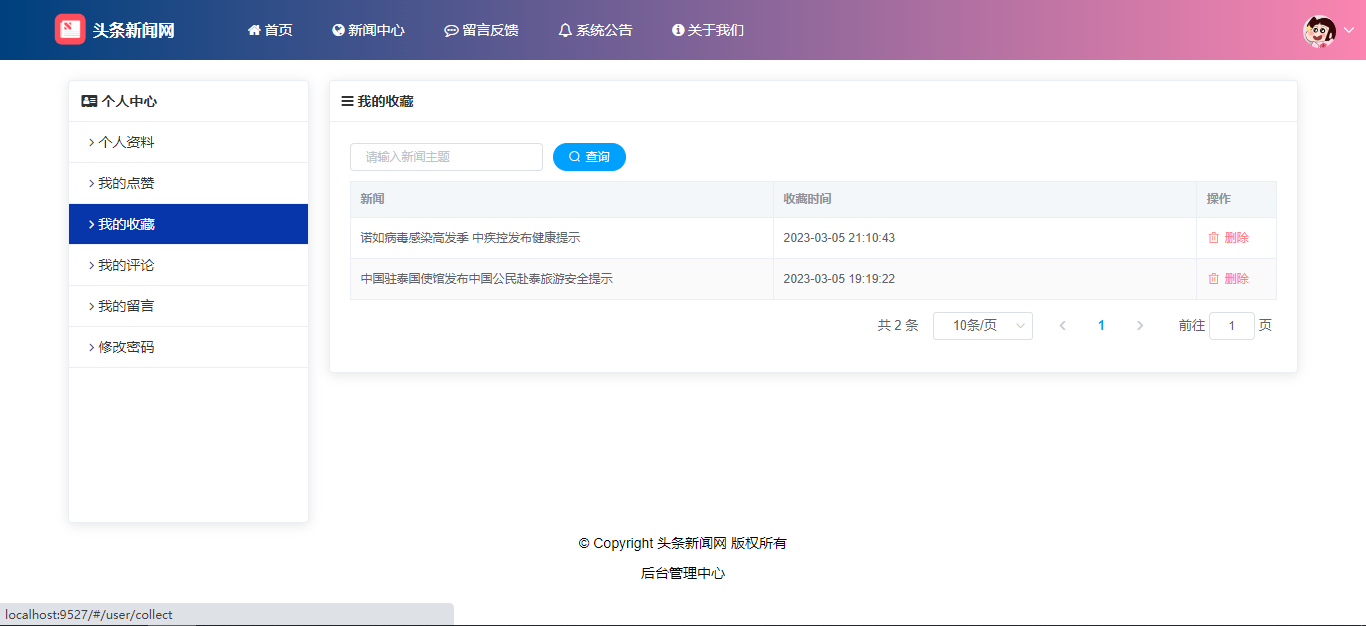Viewport: 1366px width, 626px height.
Task: Open 关于我们 about page
Action: click(708, 30)
